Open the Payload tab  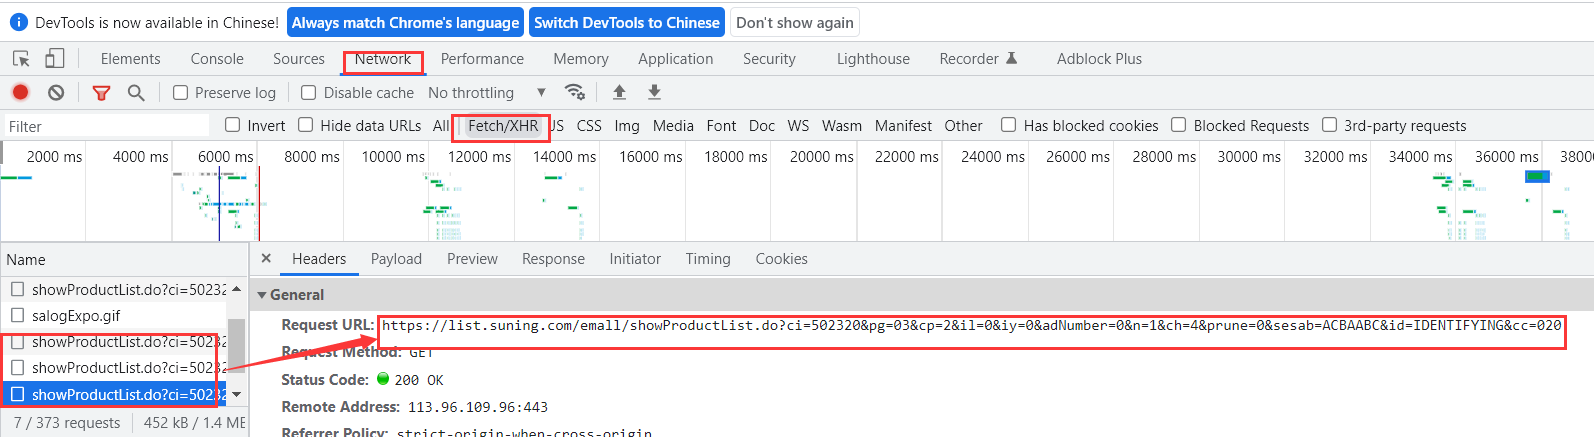396,259
